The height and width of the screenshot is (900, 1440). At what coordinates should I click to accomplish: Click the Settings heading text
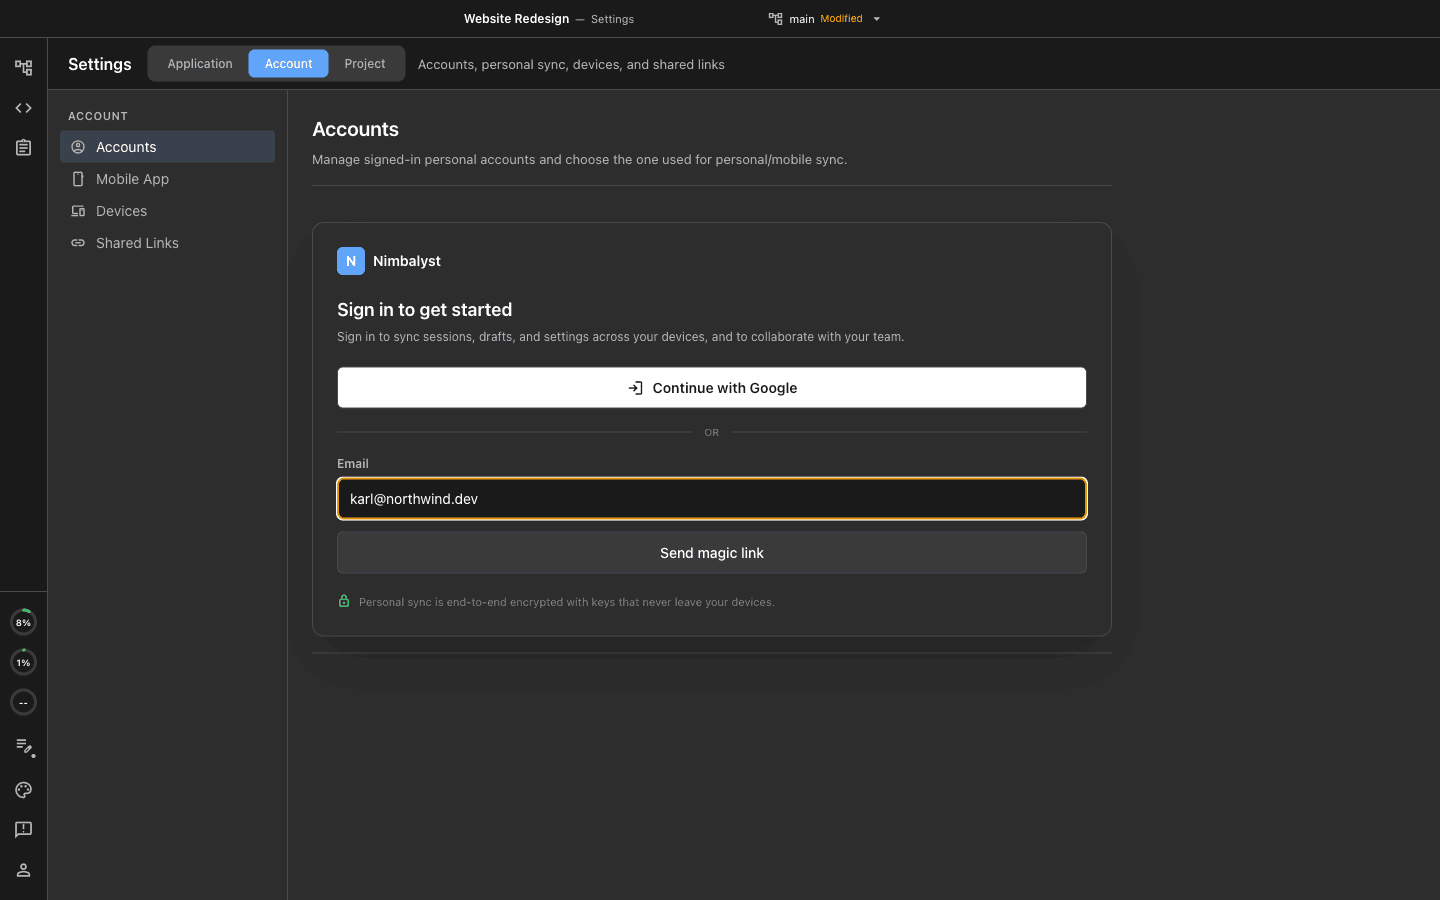pos(100,64)
